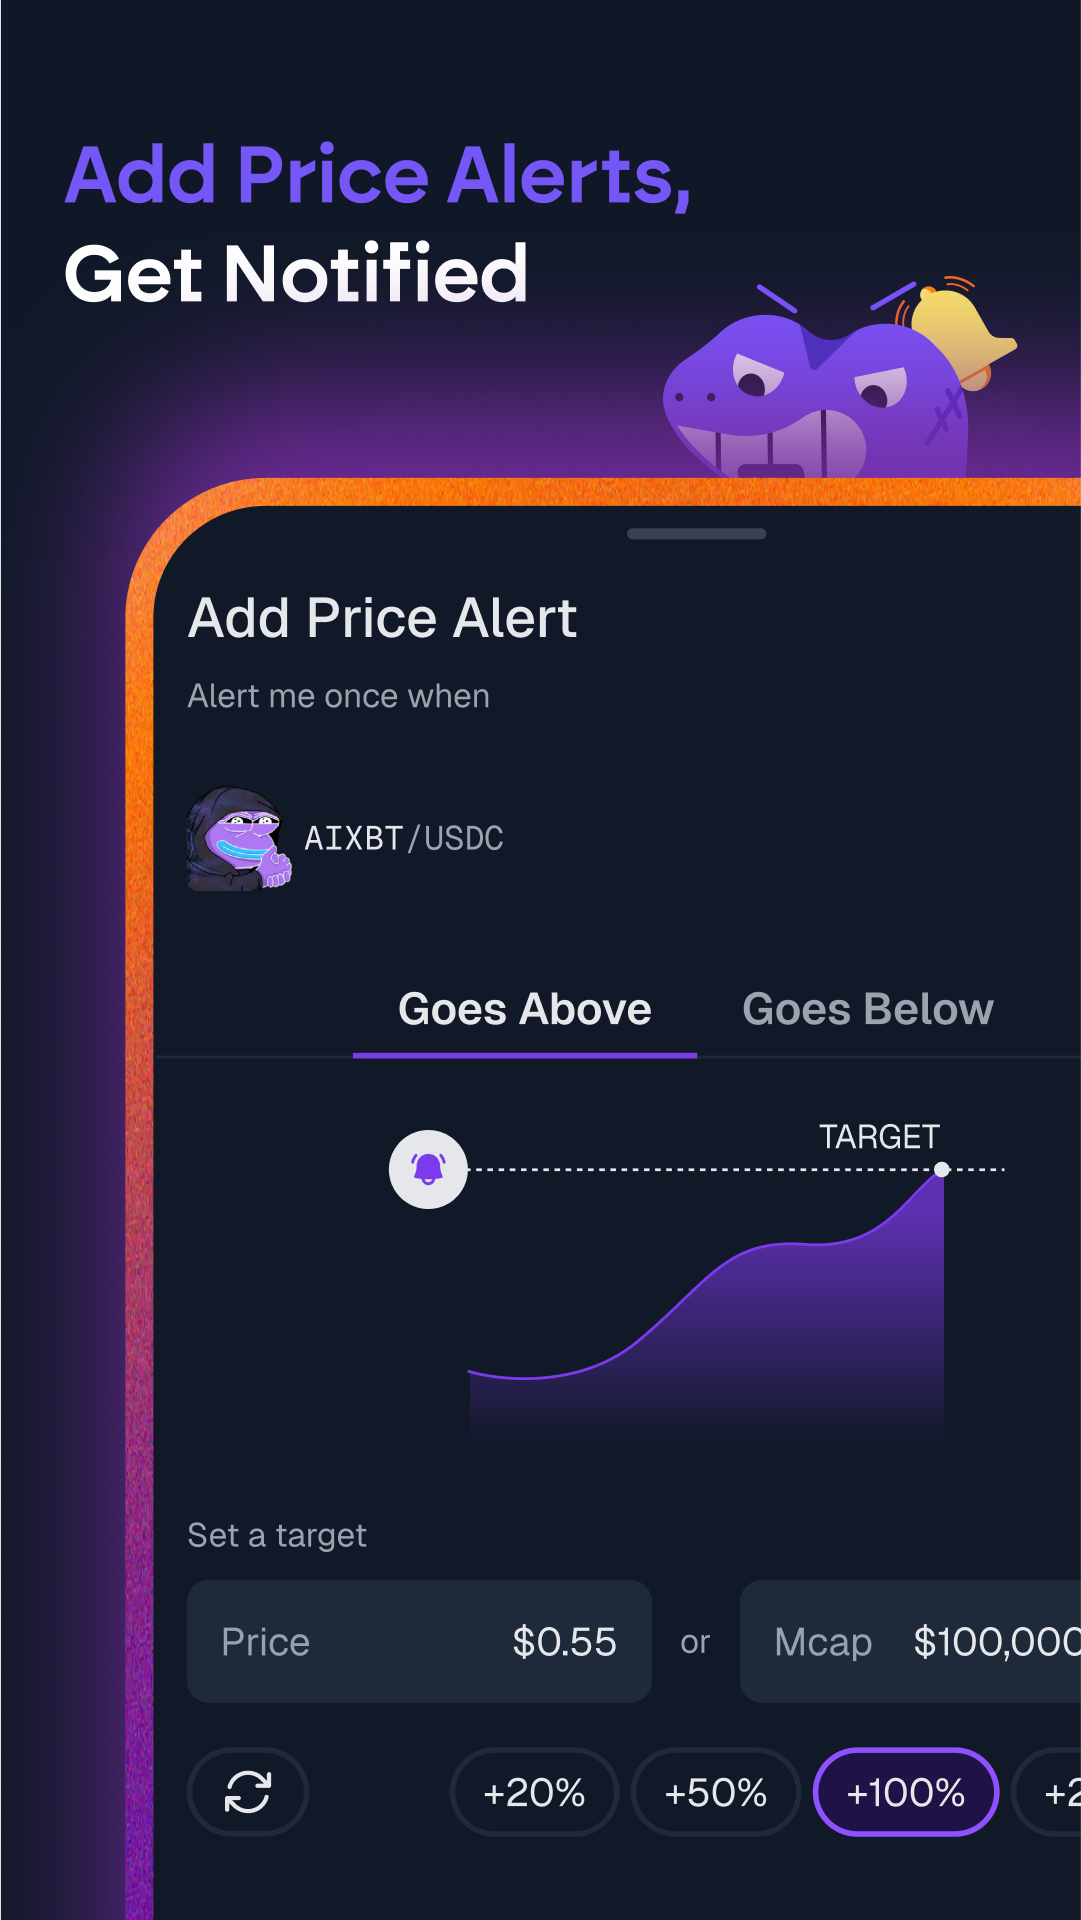
Task: Click the TARGET label above the chart
Action: pos(879,1137)
